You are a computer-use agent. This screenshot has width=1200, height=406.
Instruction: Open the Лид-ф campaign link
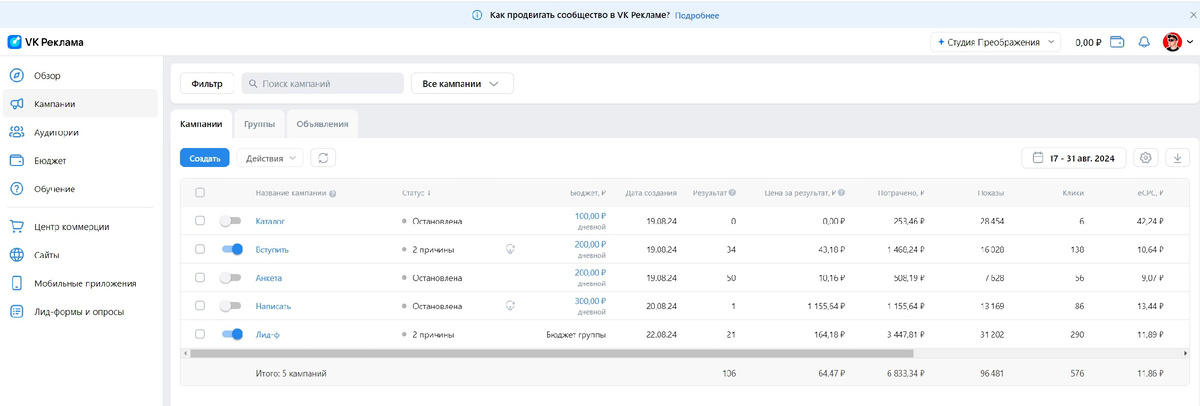tap(267, 334)
